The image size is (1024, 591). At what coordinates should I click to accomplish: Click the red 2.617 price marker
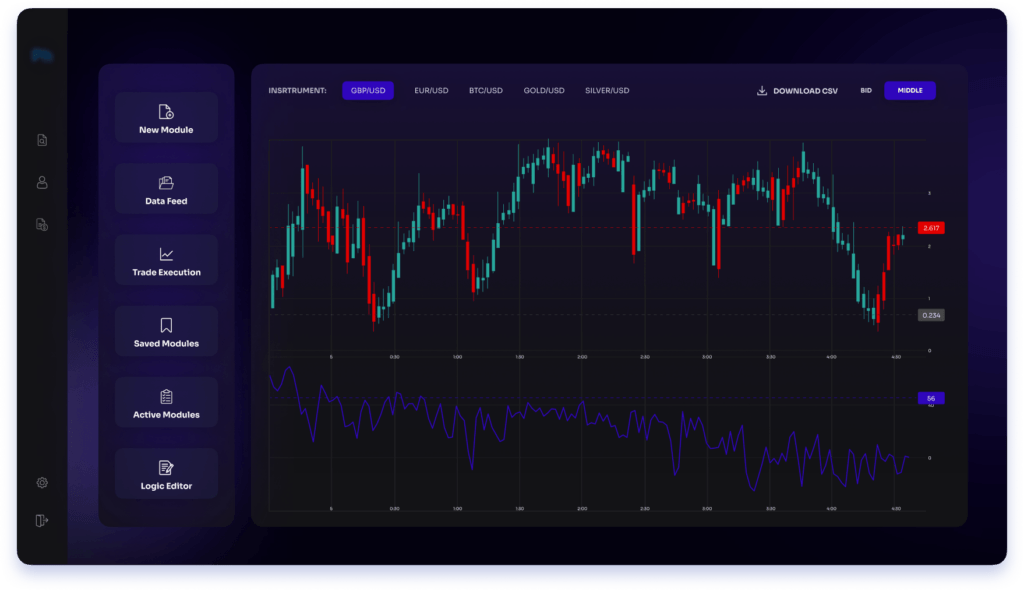coord(932,227)
